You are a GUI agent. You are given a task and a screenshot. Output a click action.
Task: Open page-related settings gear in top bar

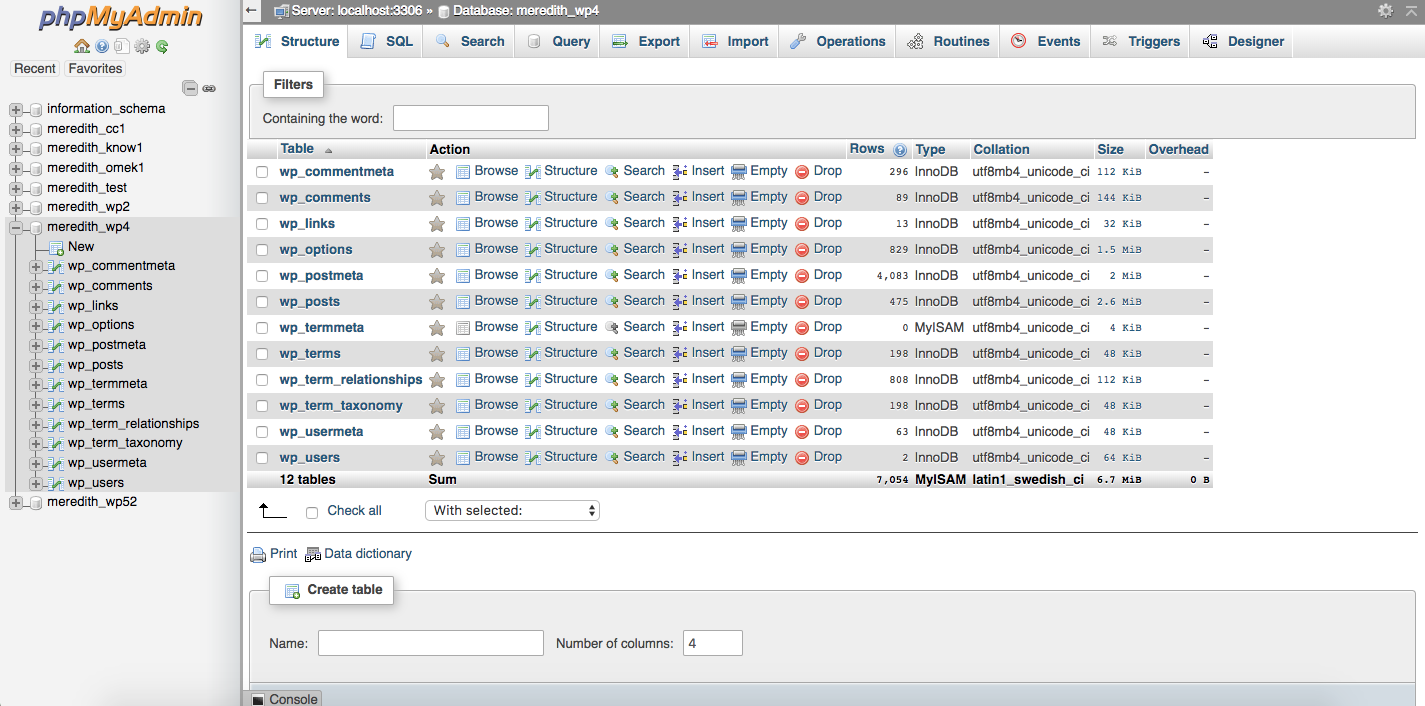click(x=1385, y=10)
